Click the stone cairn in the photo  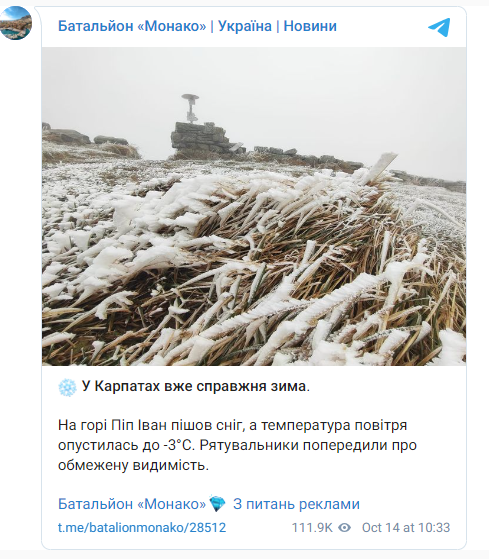pyautogui.click(x=203, y=138)
